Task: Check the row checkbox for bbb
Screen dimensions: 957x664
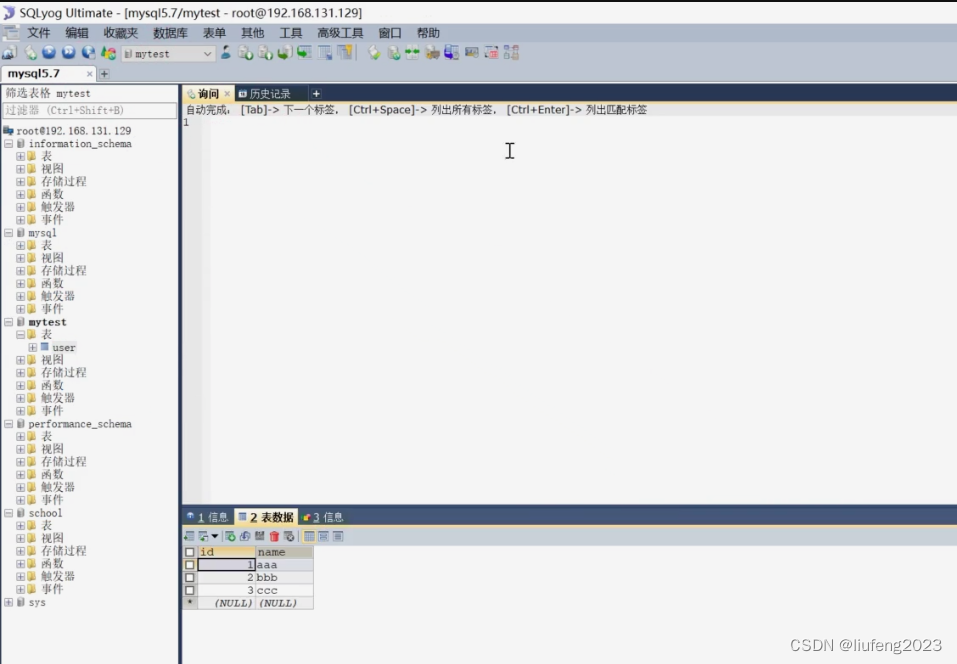Action: click(190, 578)
